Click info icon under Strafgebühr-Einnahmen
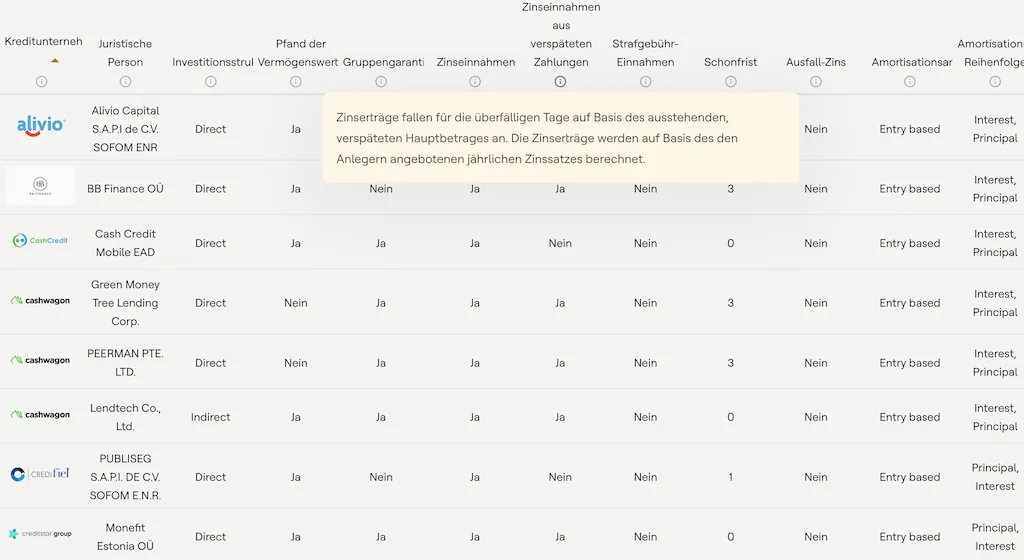1024x560 pixels. pos(645,82)
